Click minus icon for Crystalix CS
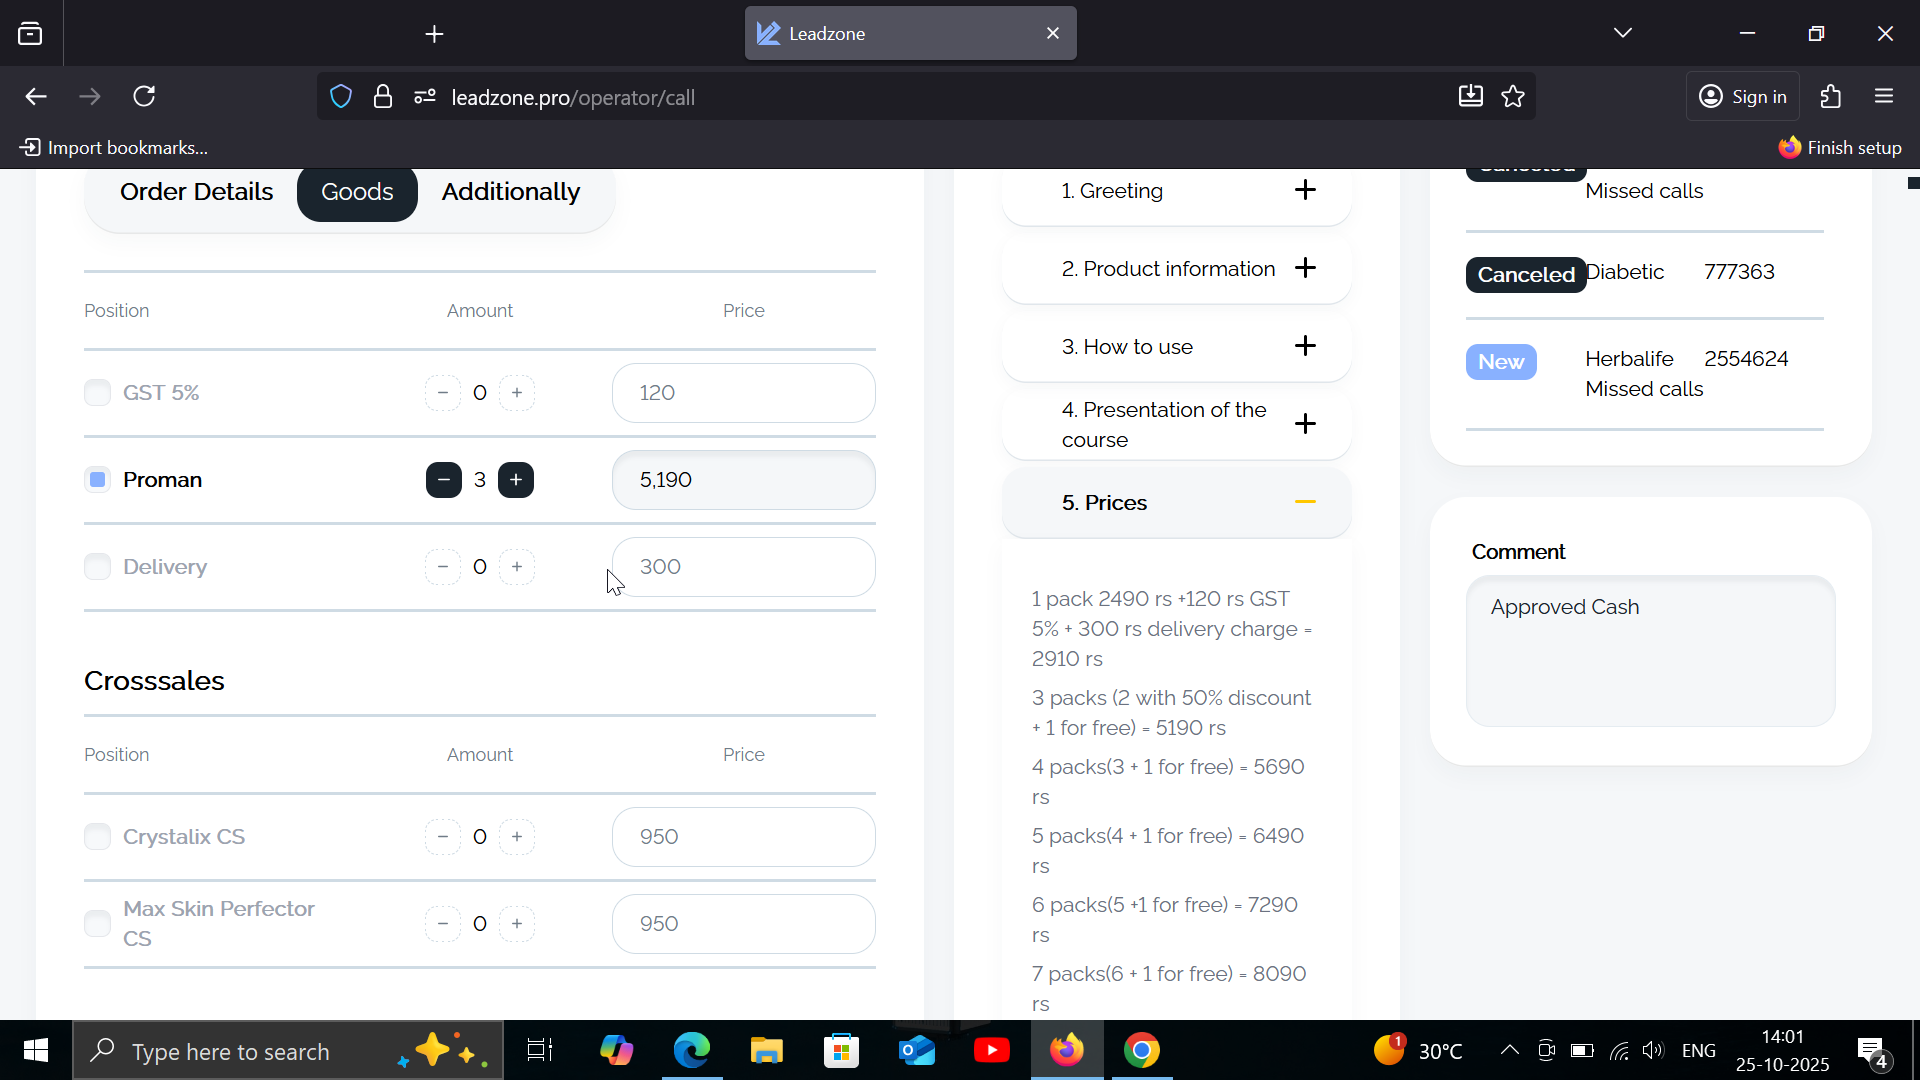 point(443,837)
